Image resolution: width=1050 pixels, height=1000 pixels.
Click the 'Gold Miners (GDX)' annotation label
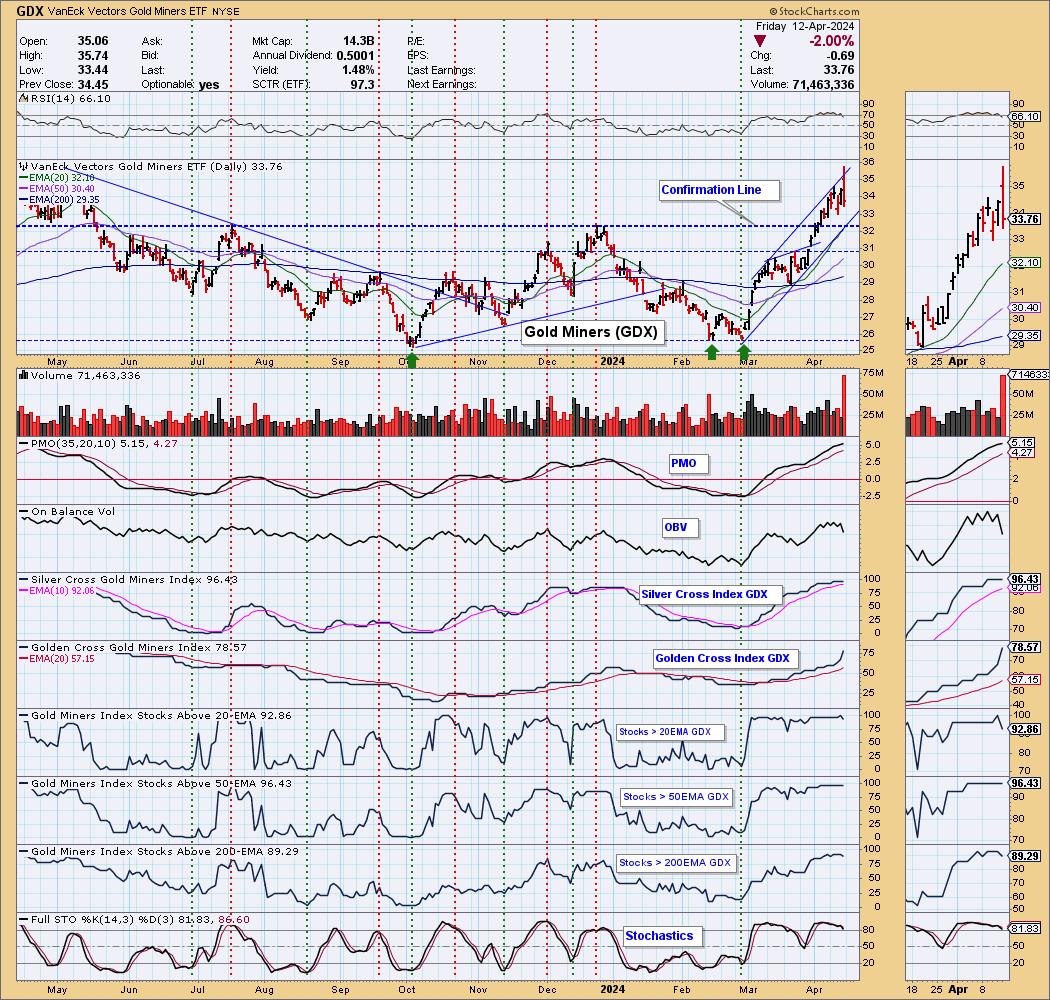click(x=591, y=332)
